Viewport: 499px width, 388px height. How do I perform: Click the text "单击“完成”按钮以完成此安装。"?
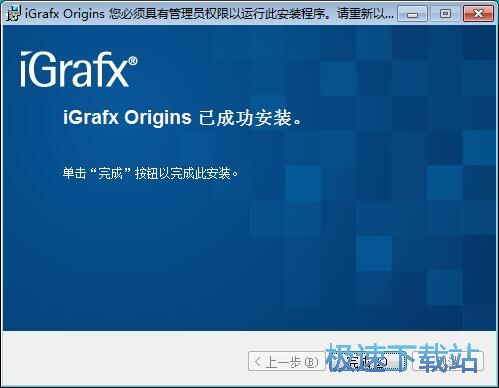click(x=151, y=173)
